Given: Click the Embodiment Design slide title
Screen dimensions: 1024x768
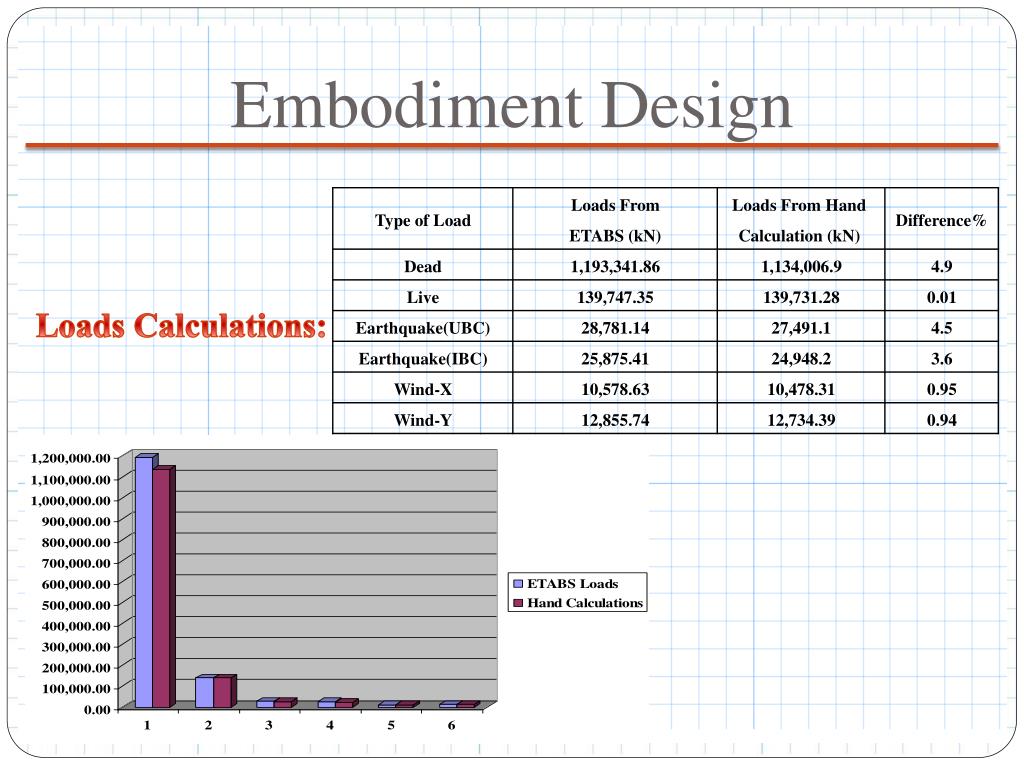Looking at the screenshot, I should click(x=511, y=108).
